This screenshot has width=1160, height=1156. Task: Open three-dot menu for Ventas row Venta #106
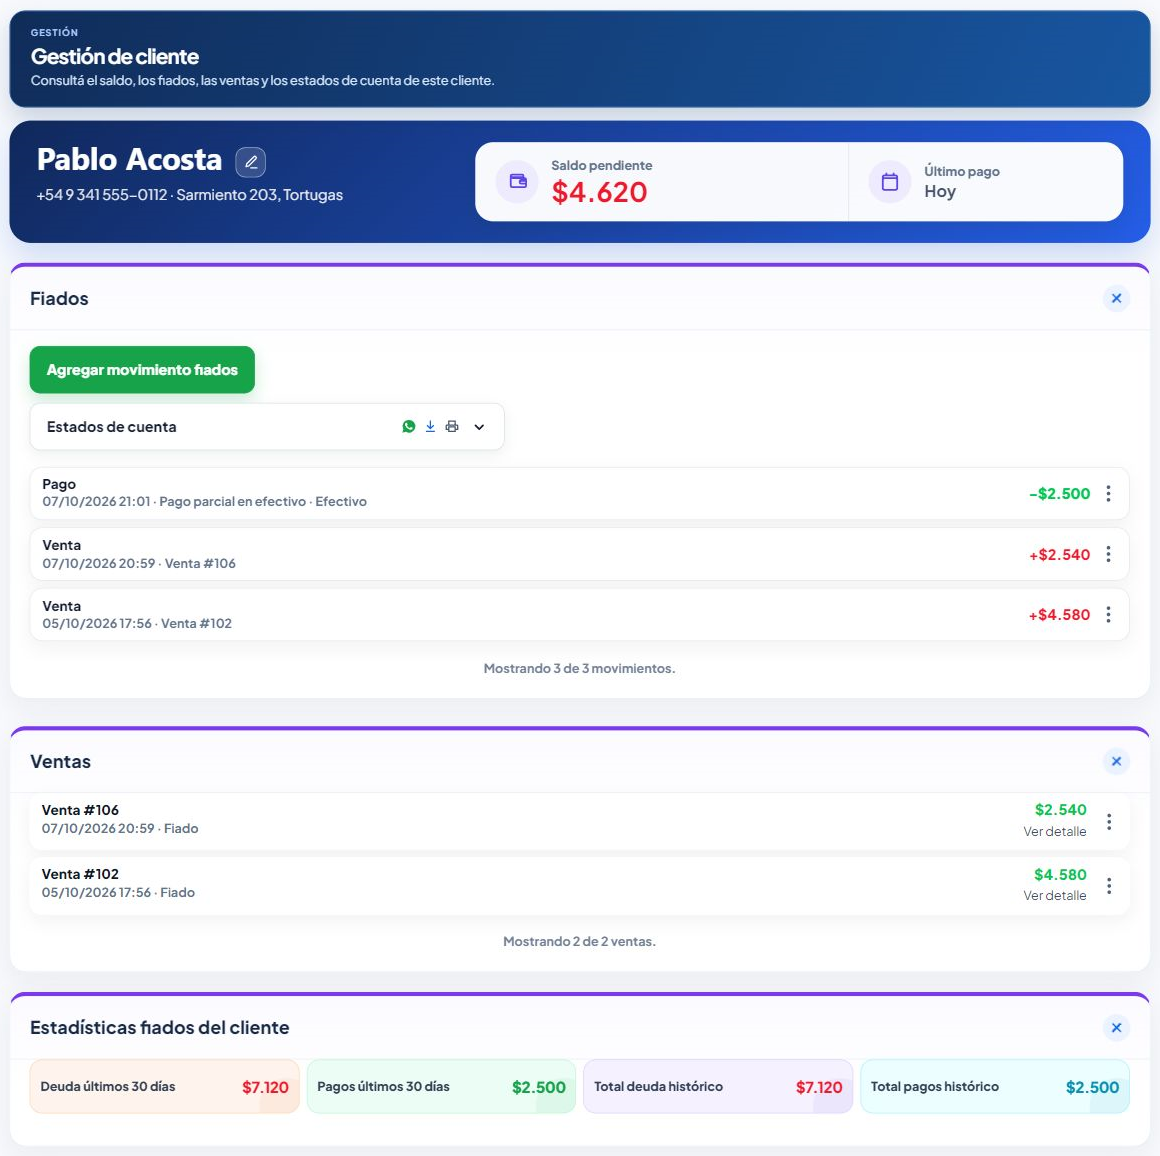click(x=1109, y=822)
